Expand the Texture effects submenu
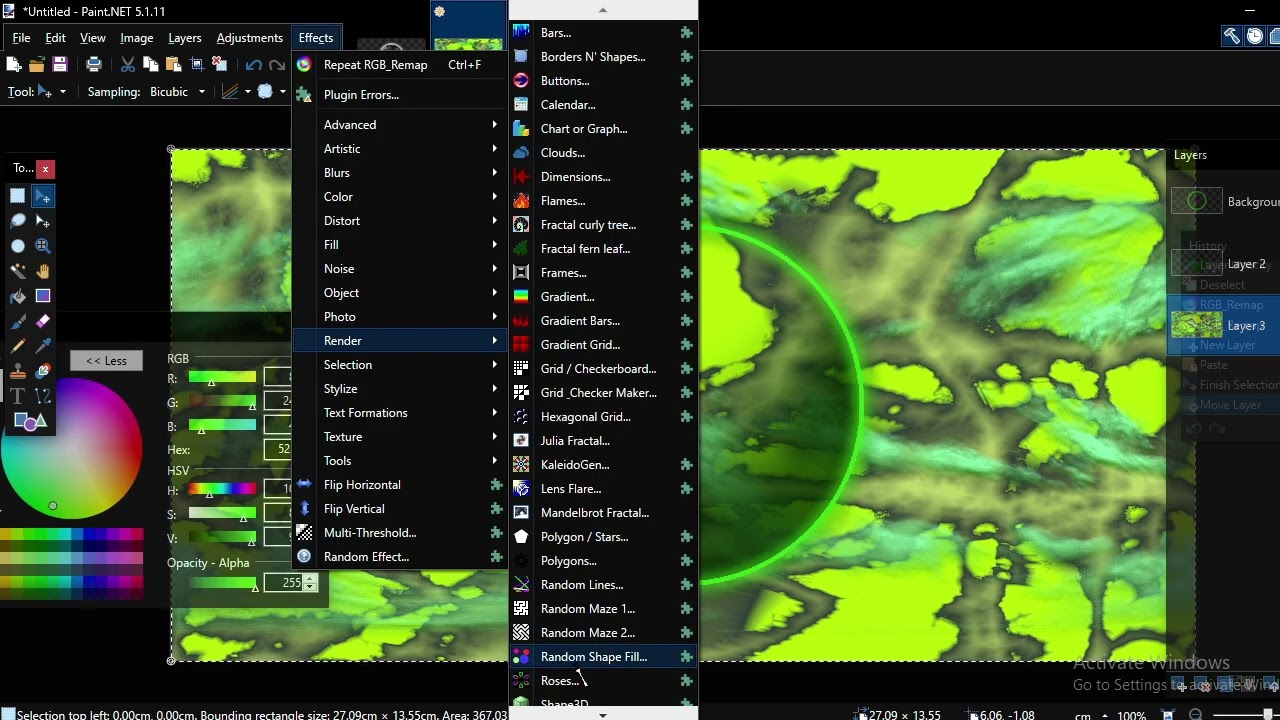The width and height of the screenshot is (1280, 720). pyautogui.click(x=401, y=437)
